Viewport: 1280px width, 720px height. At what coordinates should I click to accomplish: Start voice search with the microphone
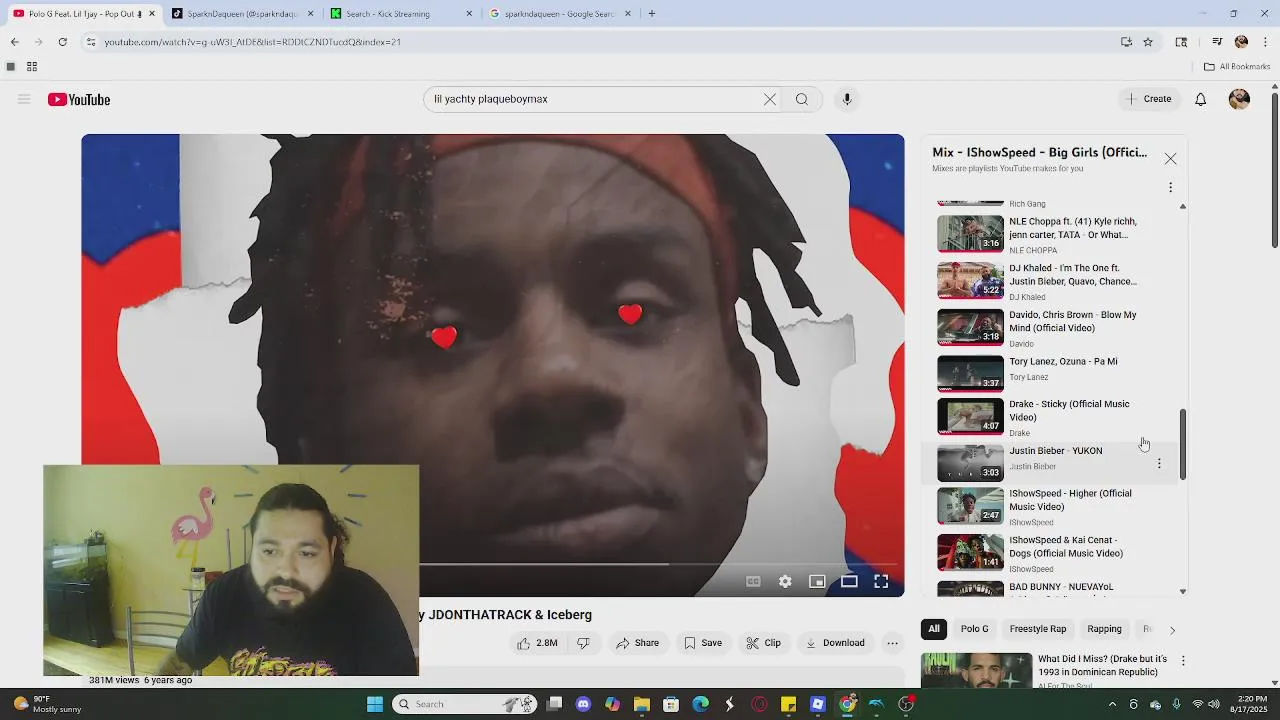(847, 99)
